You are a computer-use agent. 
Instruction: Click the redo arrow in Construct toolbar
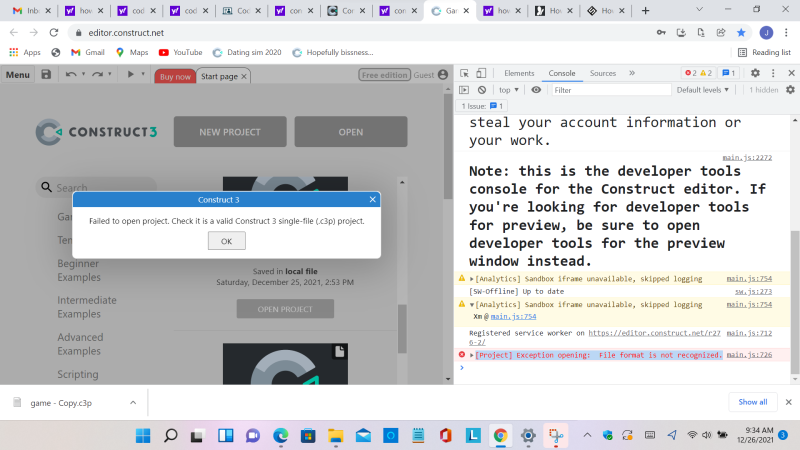pyautogui.click(x=97, y=74)
